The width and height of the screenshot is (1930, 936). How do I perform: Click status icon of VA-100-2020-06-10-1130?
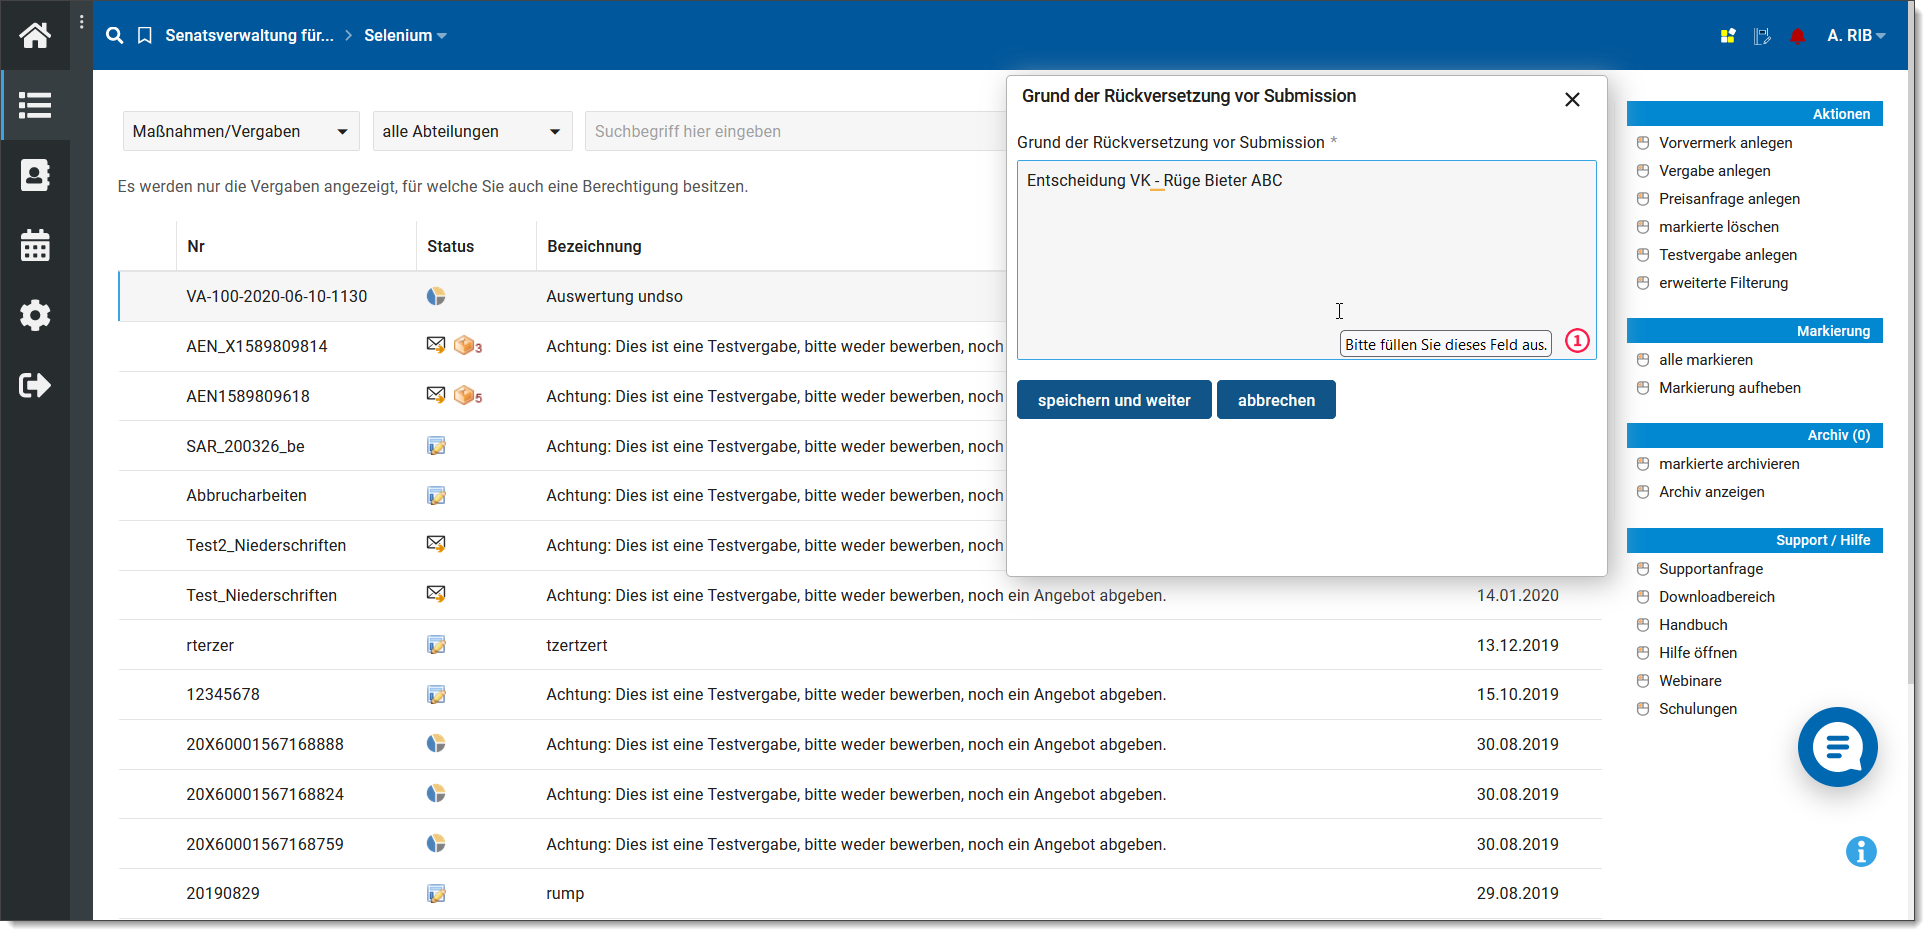click(436, 296)
